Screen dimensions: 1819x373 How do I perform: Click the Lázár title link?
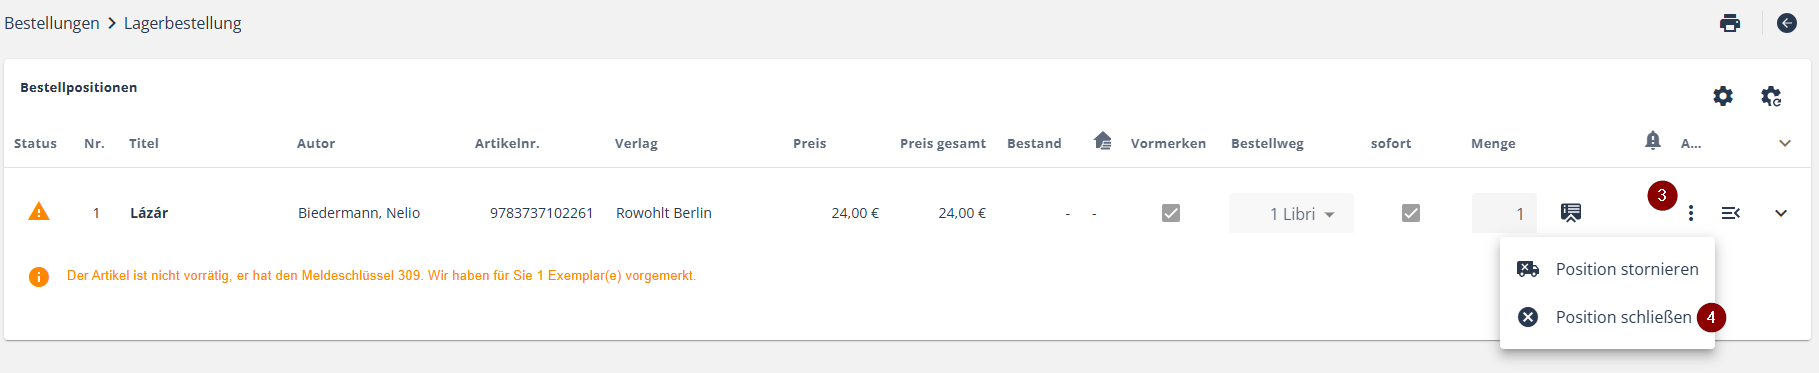click(149, 213)
